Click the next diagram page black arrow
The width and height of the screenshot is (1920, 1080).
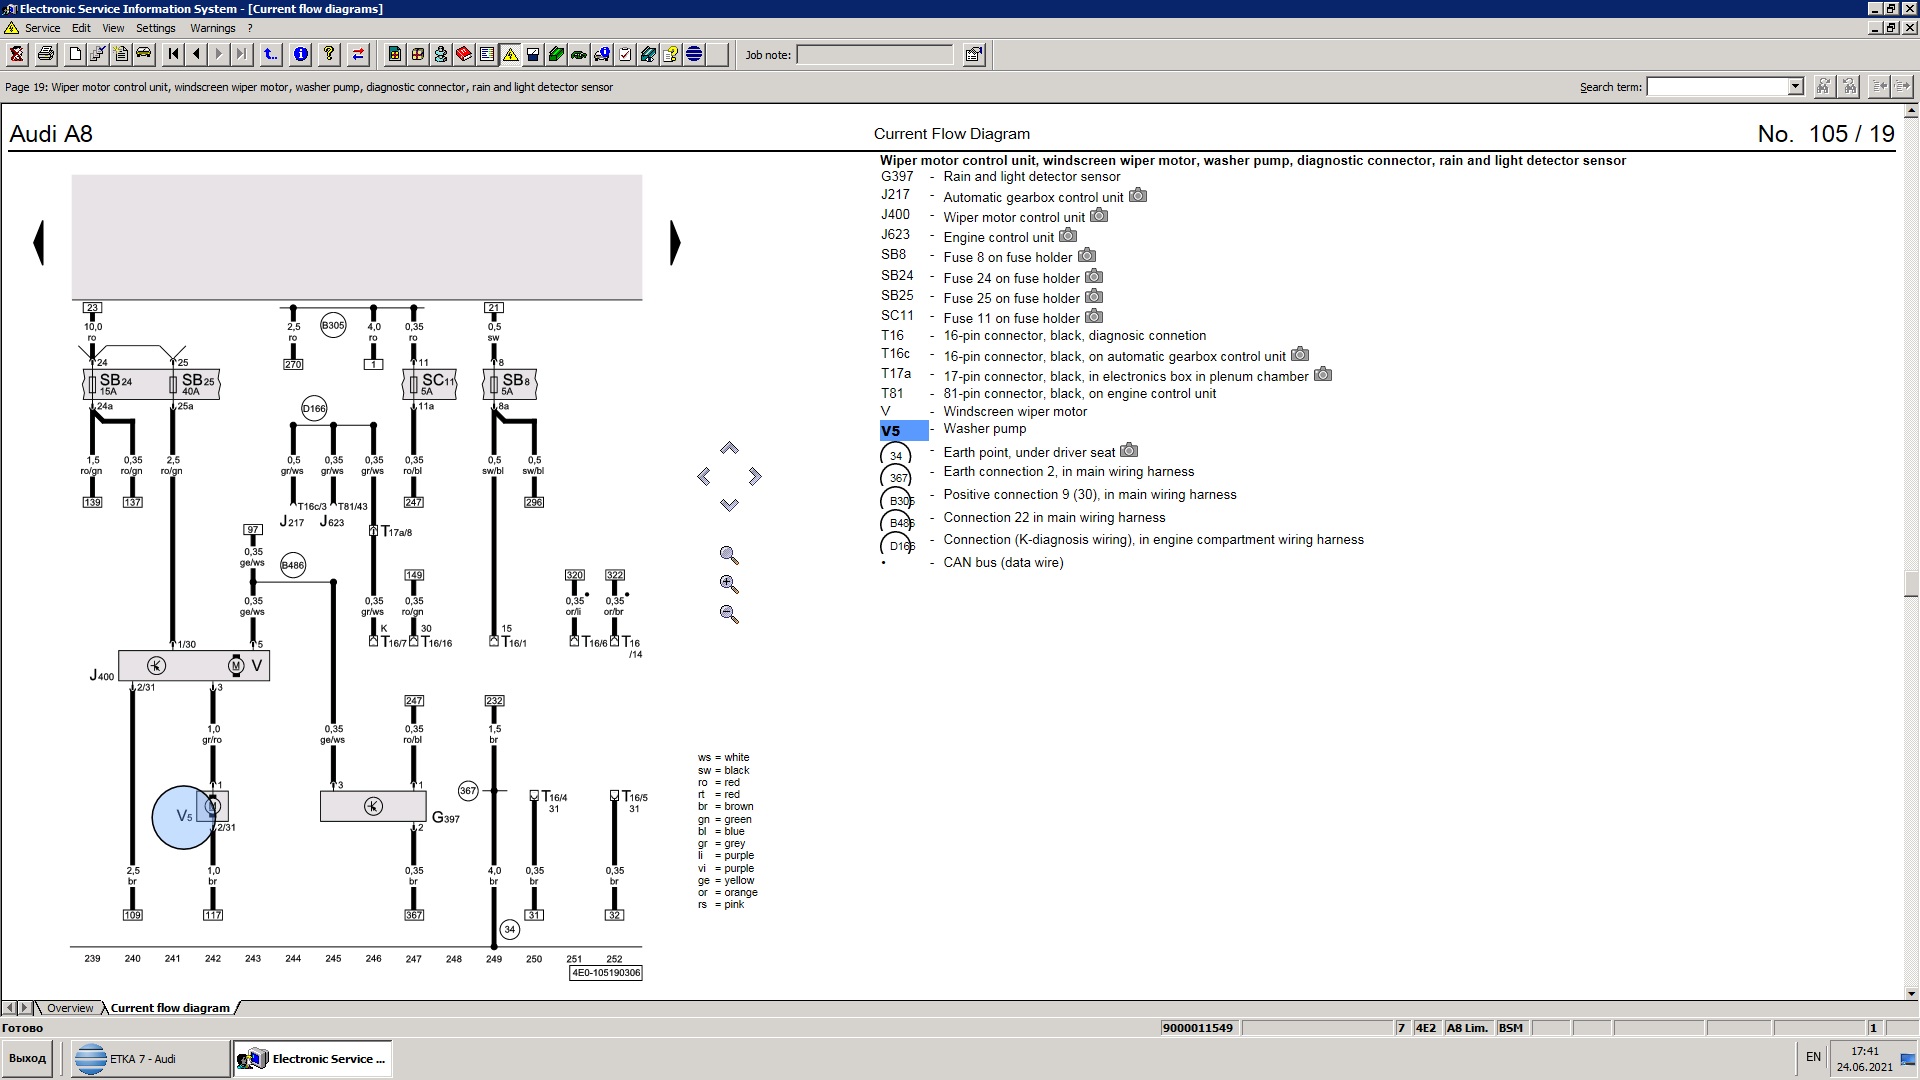coord(675,242)
